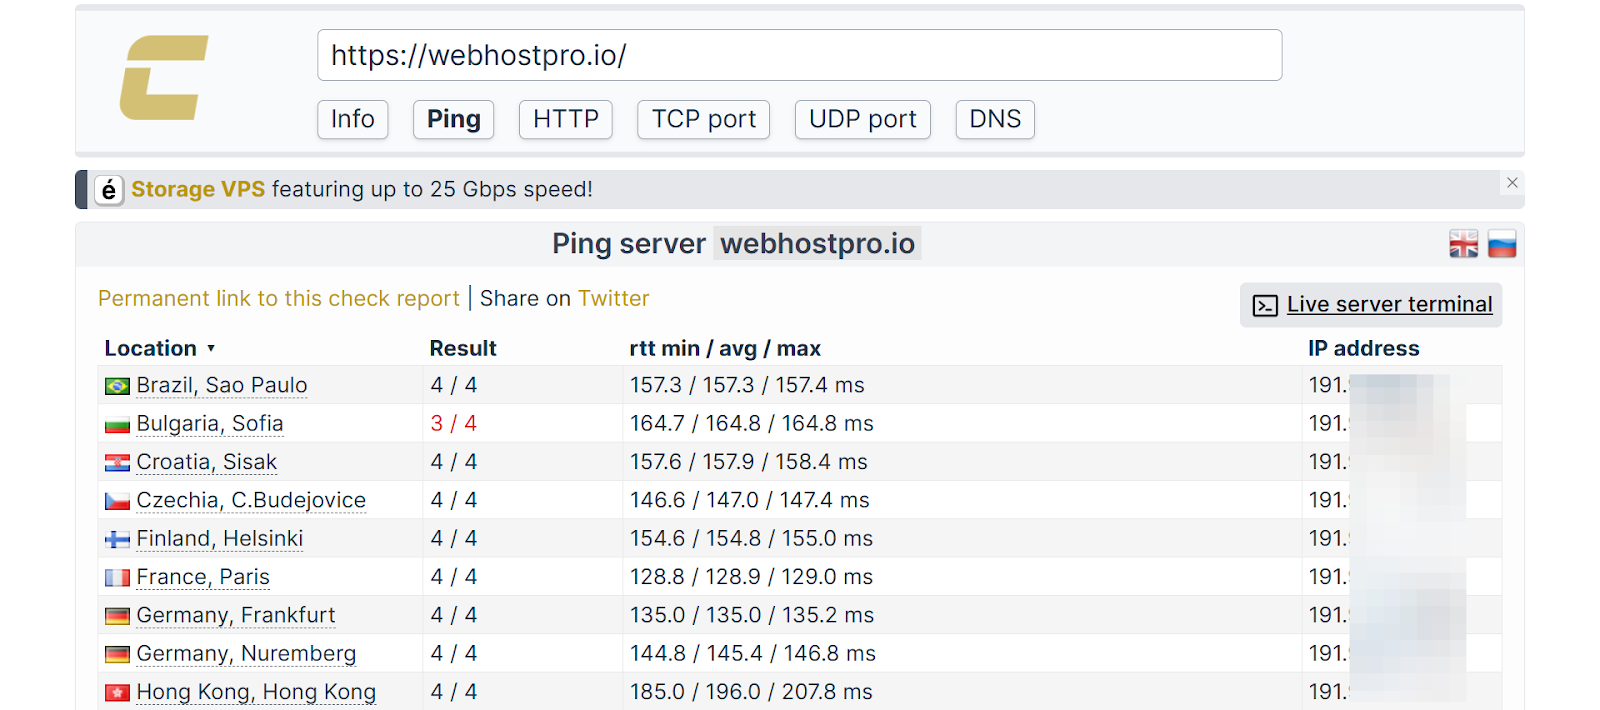
Task: Open the Storage VPS ad link
Action: coord(198,189)
